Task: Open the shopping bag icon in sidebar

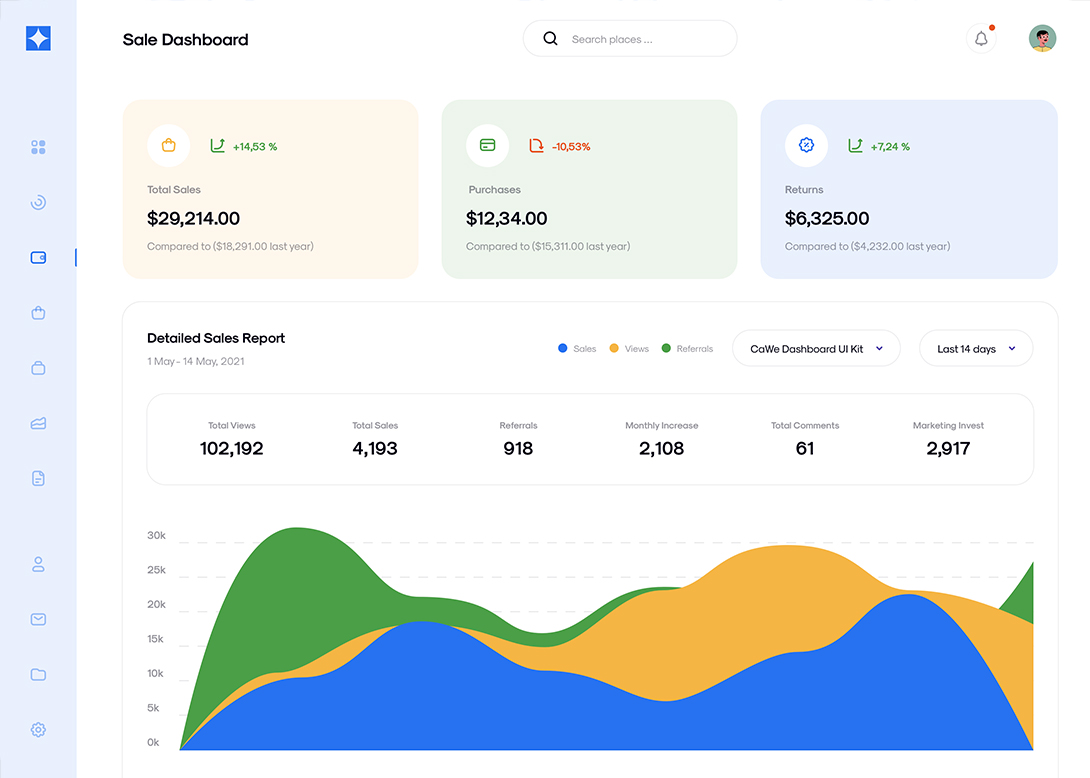Action: [38, 313]
